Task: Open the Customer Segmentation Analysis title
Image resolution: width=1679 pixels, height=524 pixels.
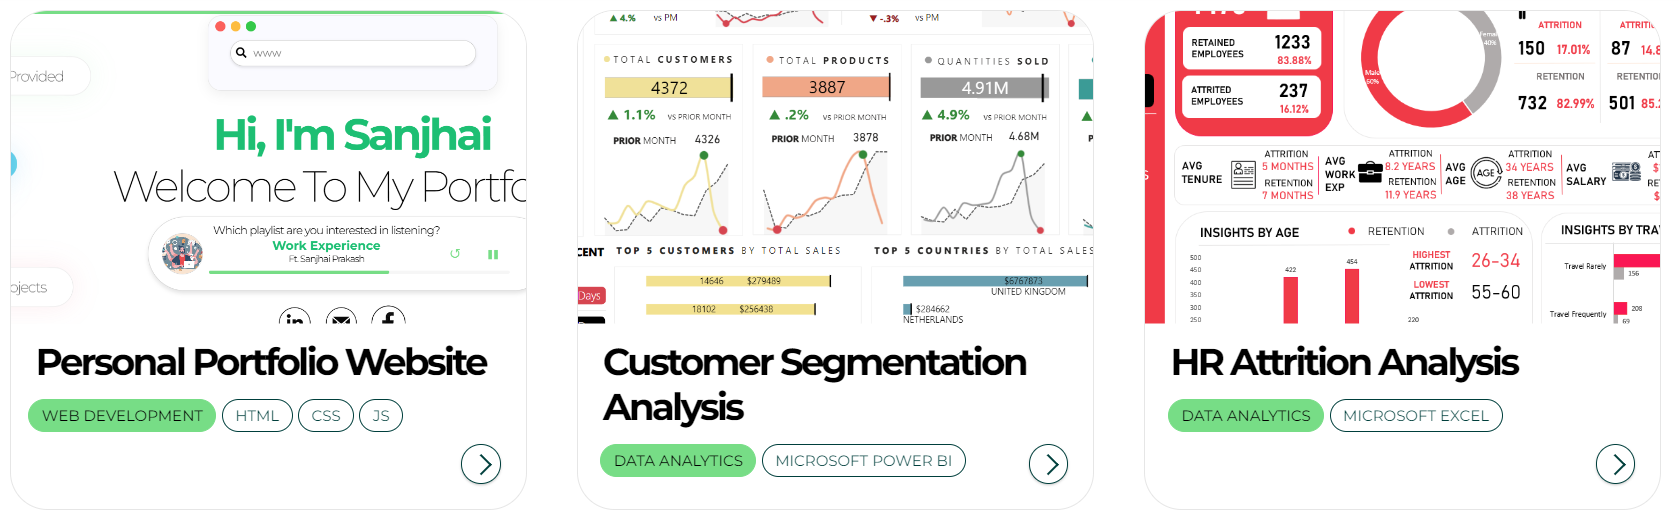Action: [815, 384]
